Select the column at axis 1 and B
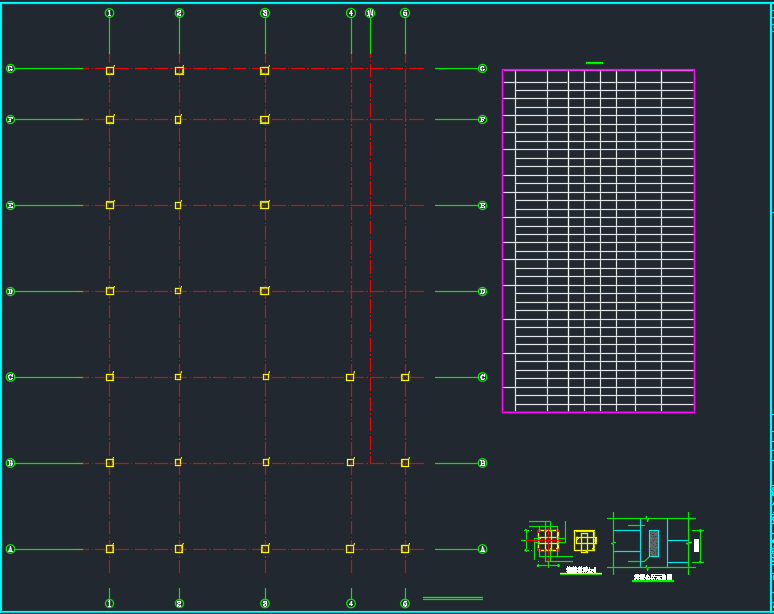The width and height of the screenshot is (774, 614). 110,462
